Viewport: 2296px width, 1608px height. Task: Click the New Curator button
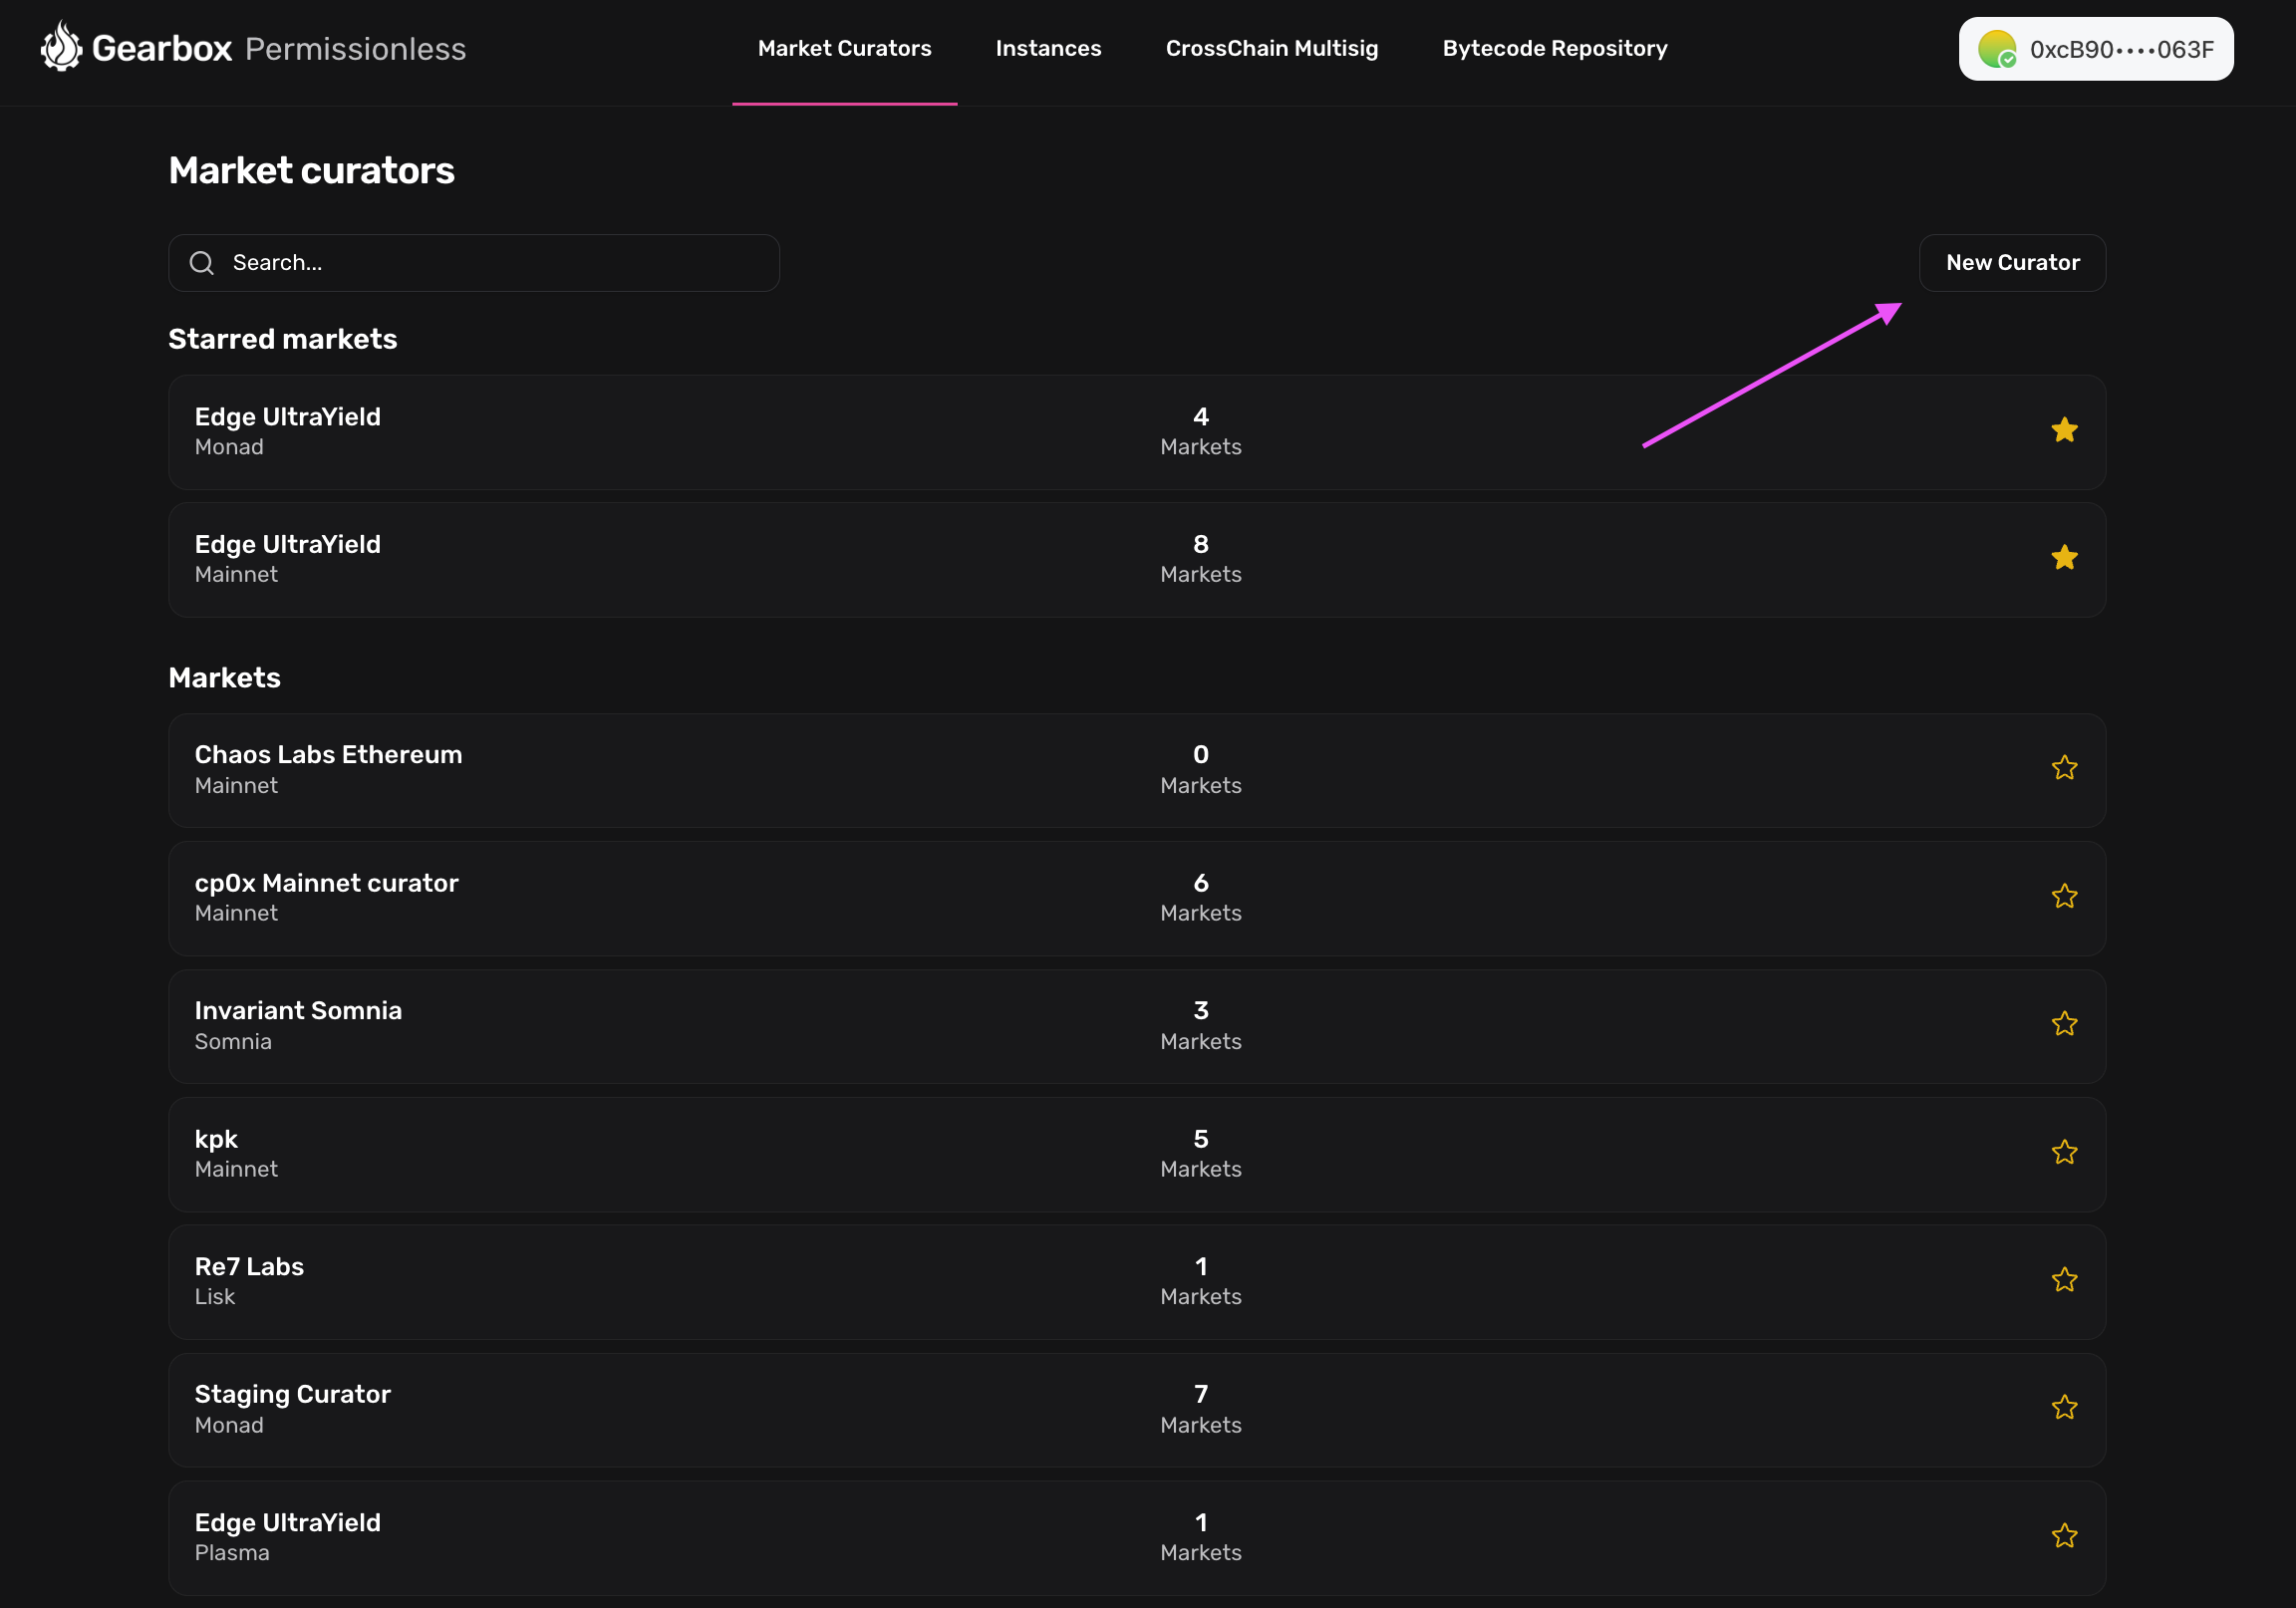click(x=2011, y=263)
